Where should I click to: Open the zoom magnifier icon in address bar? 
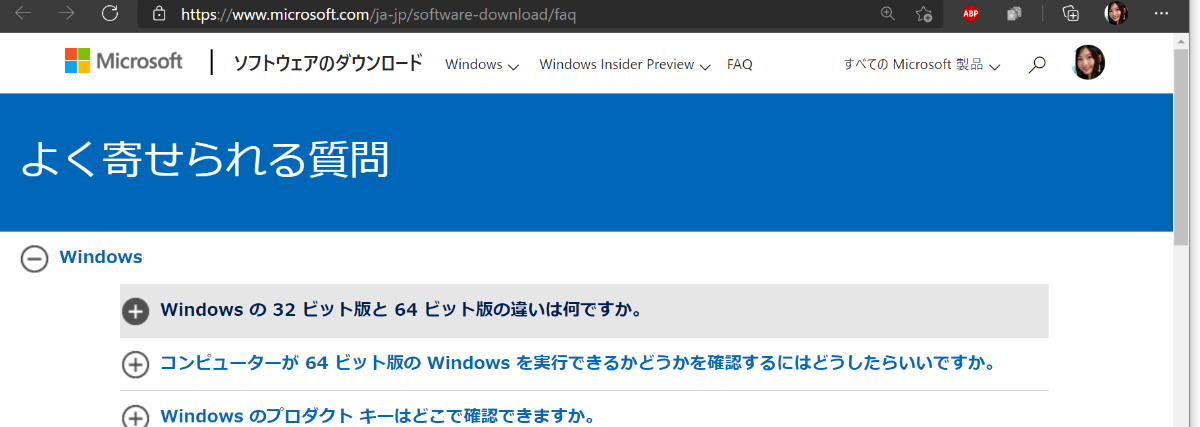pyautogui.click(x=887, y=13)
